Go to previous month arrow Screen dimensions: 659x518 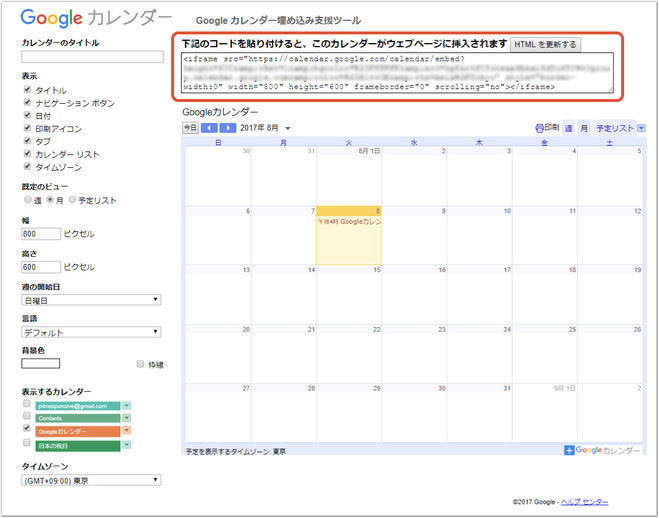coord(209,128)
